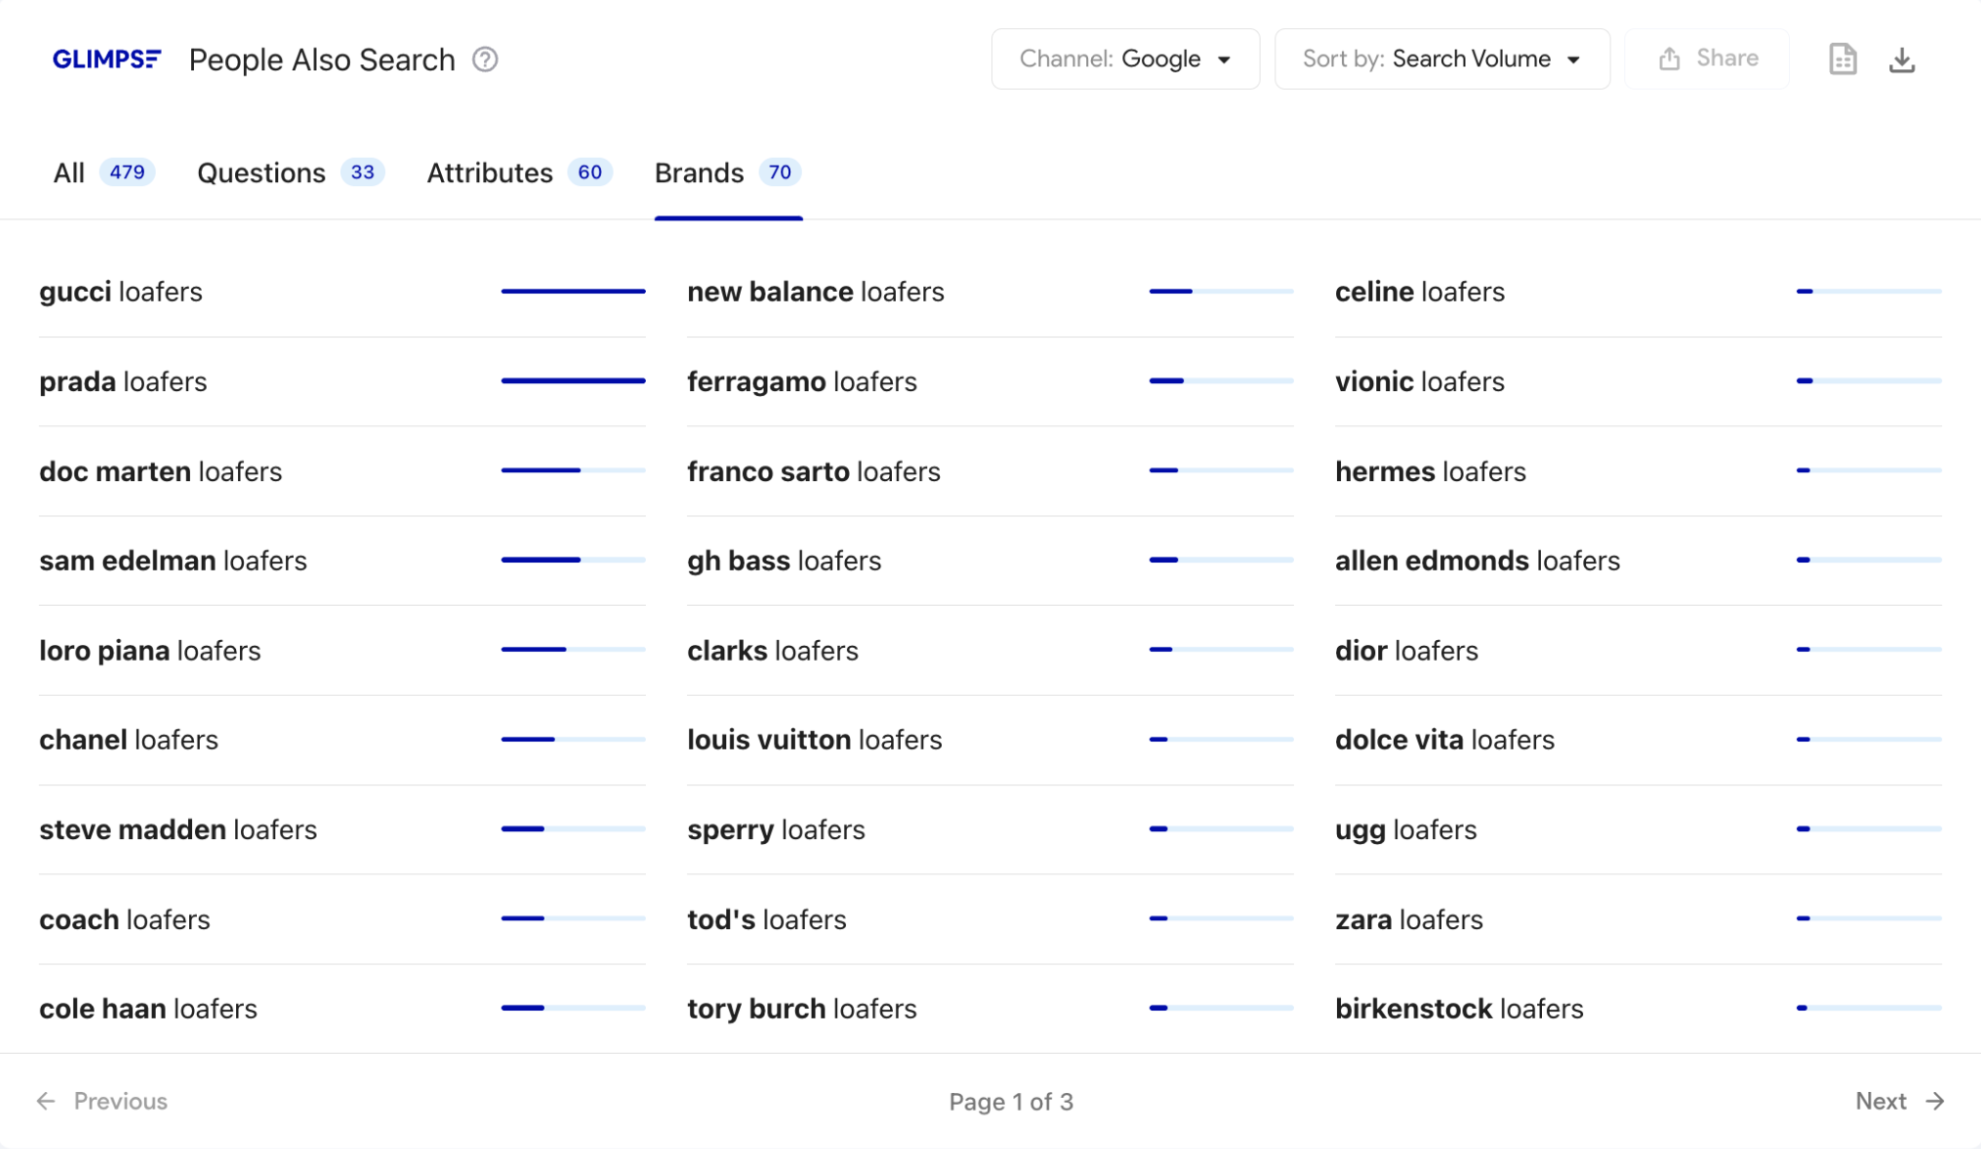Screen dimensions: 1981x1149
Task: Select louis vuitton loafers entry
Action: (x=990, y=740)
